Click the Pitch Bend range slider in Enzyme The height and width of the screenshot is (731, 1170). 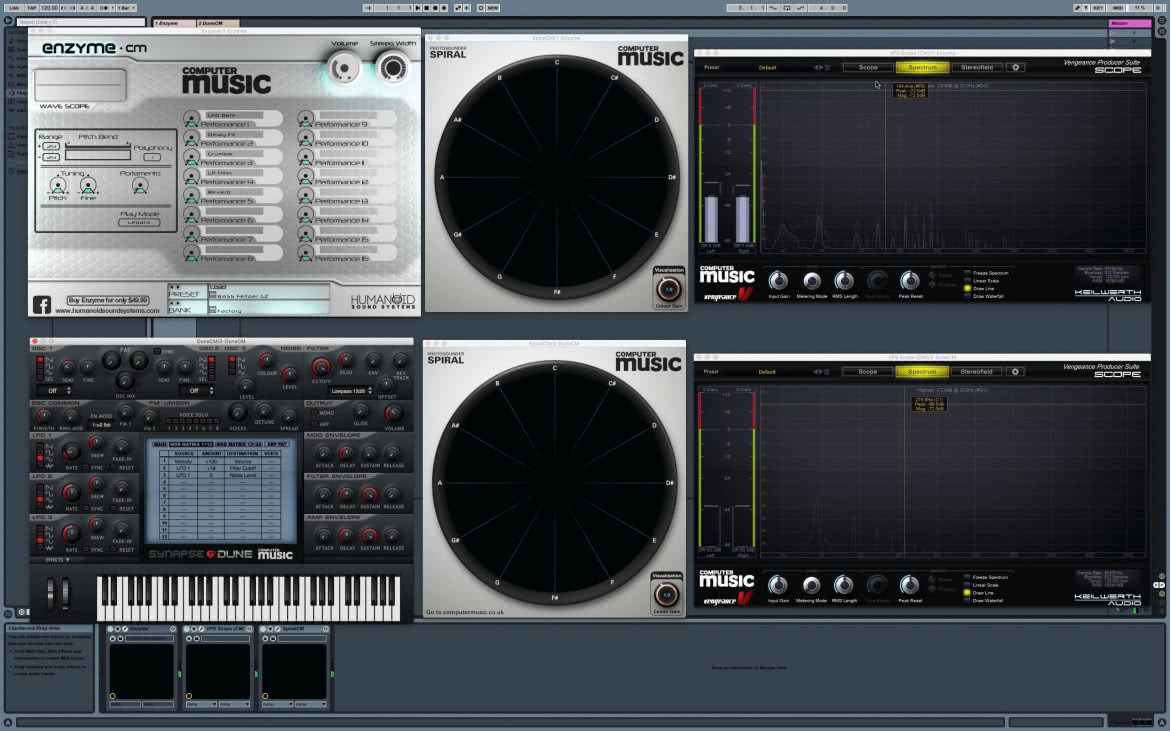[98, 153]
